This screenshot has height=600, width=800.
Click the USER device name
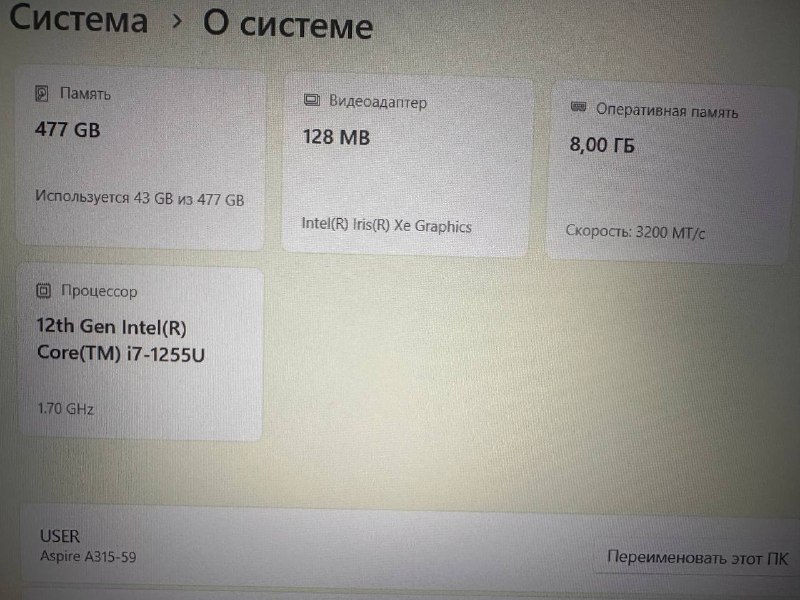60,536
